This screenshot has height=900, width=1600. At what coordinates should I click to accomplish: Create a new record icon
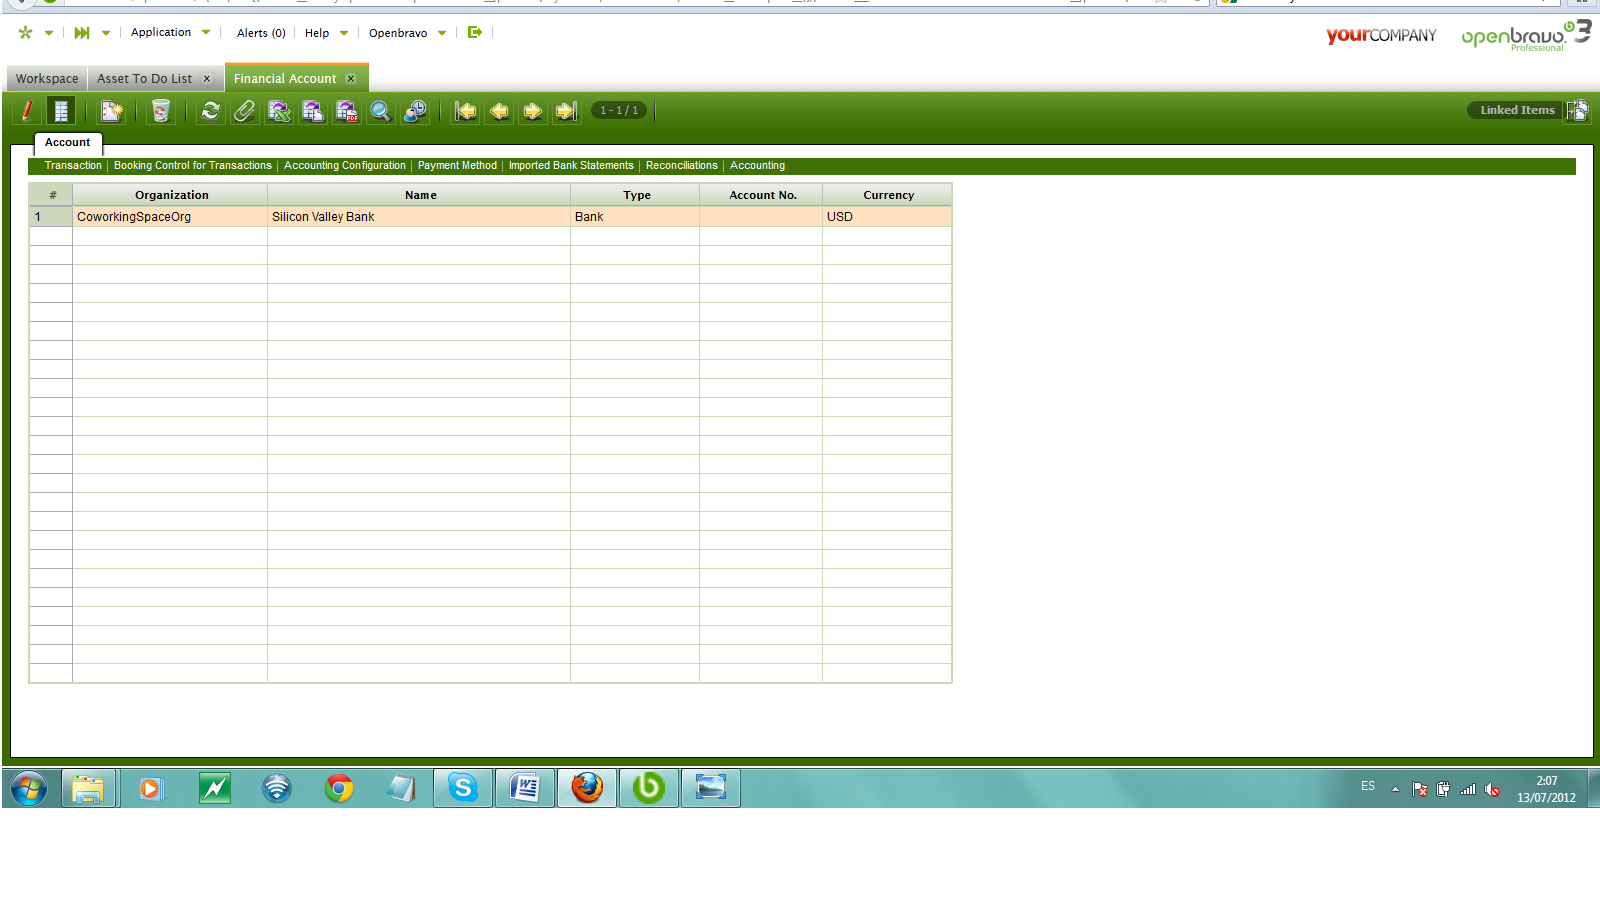click(111, 111)
